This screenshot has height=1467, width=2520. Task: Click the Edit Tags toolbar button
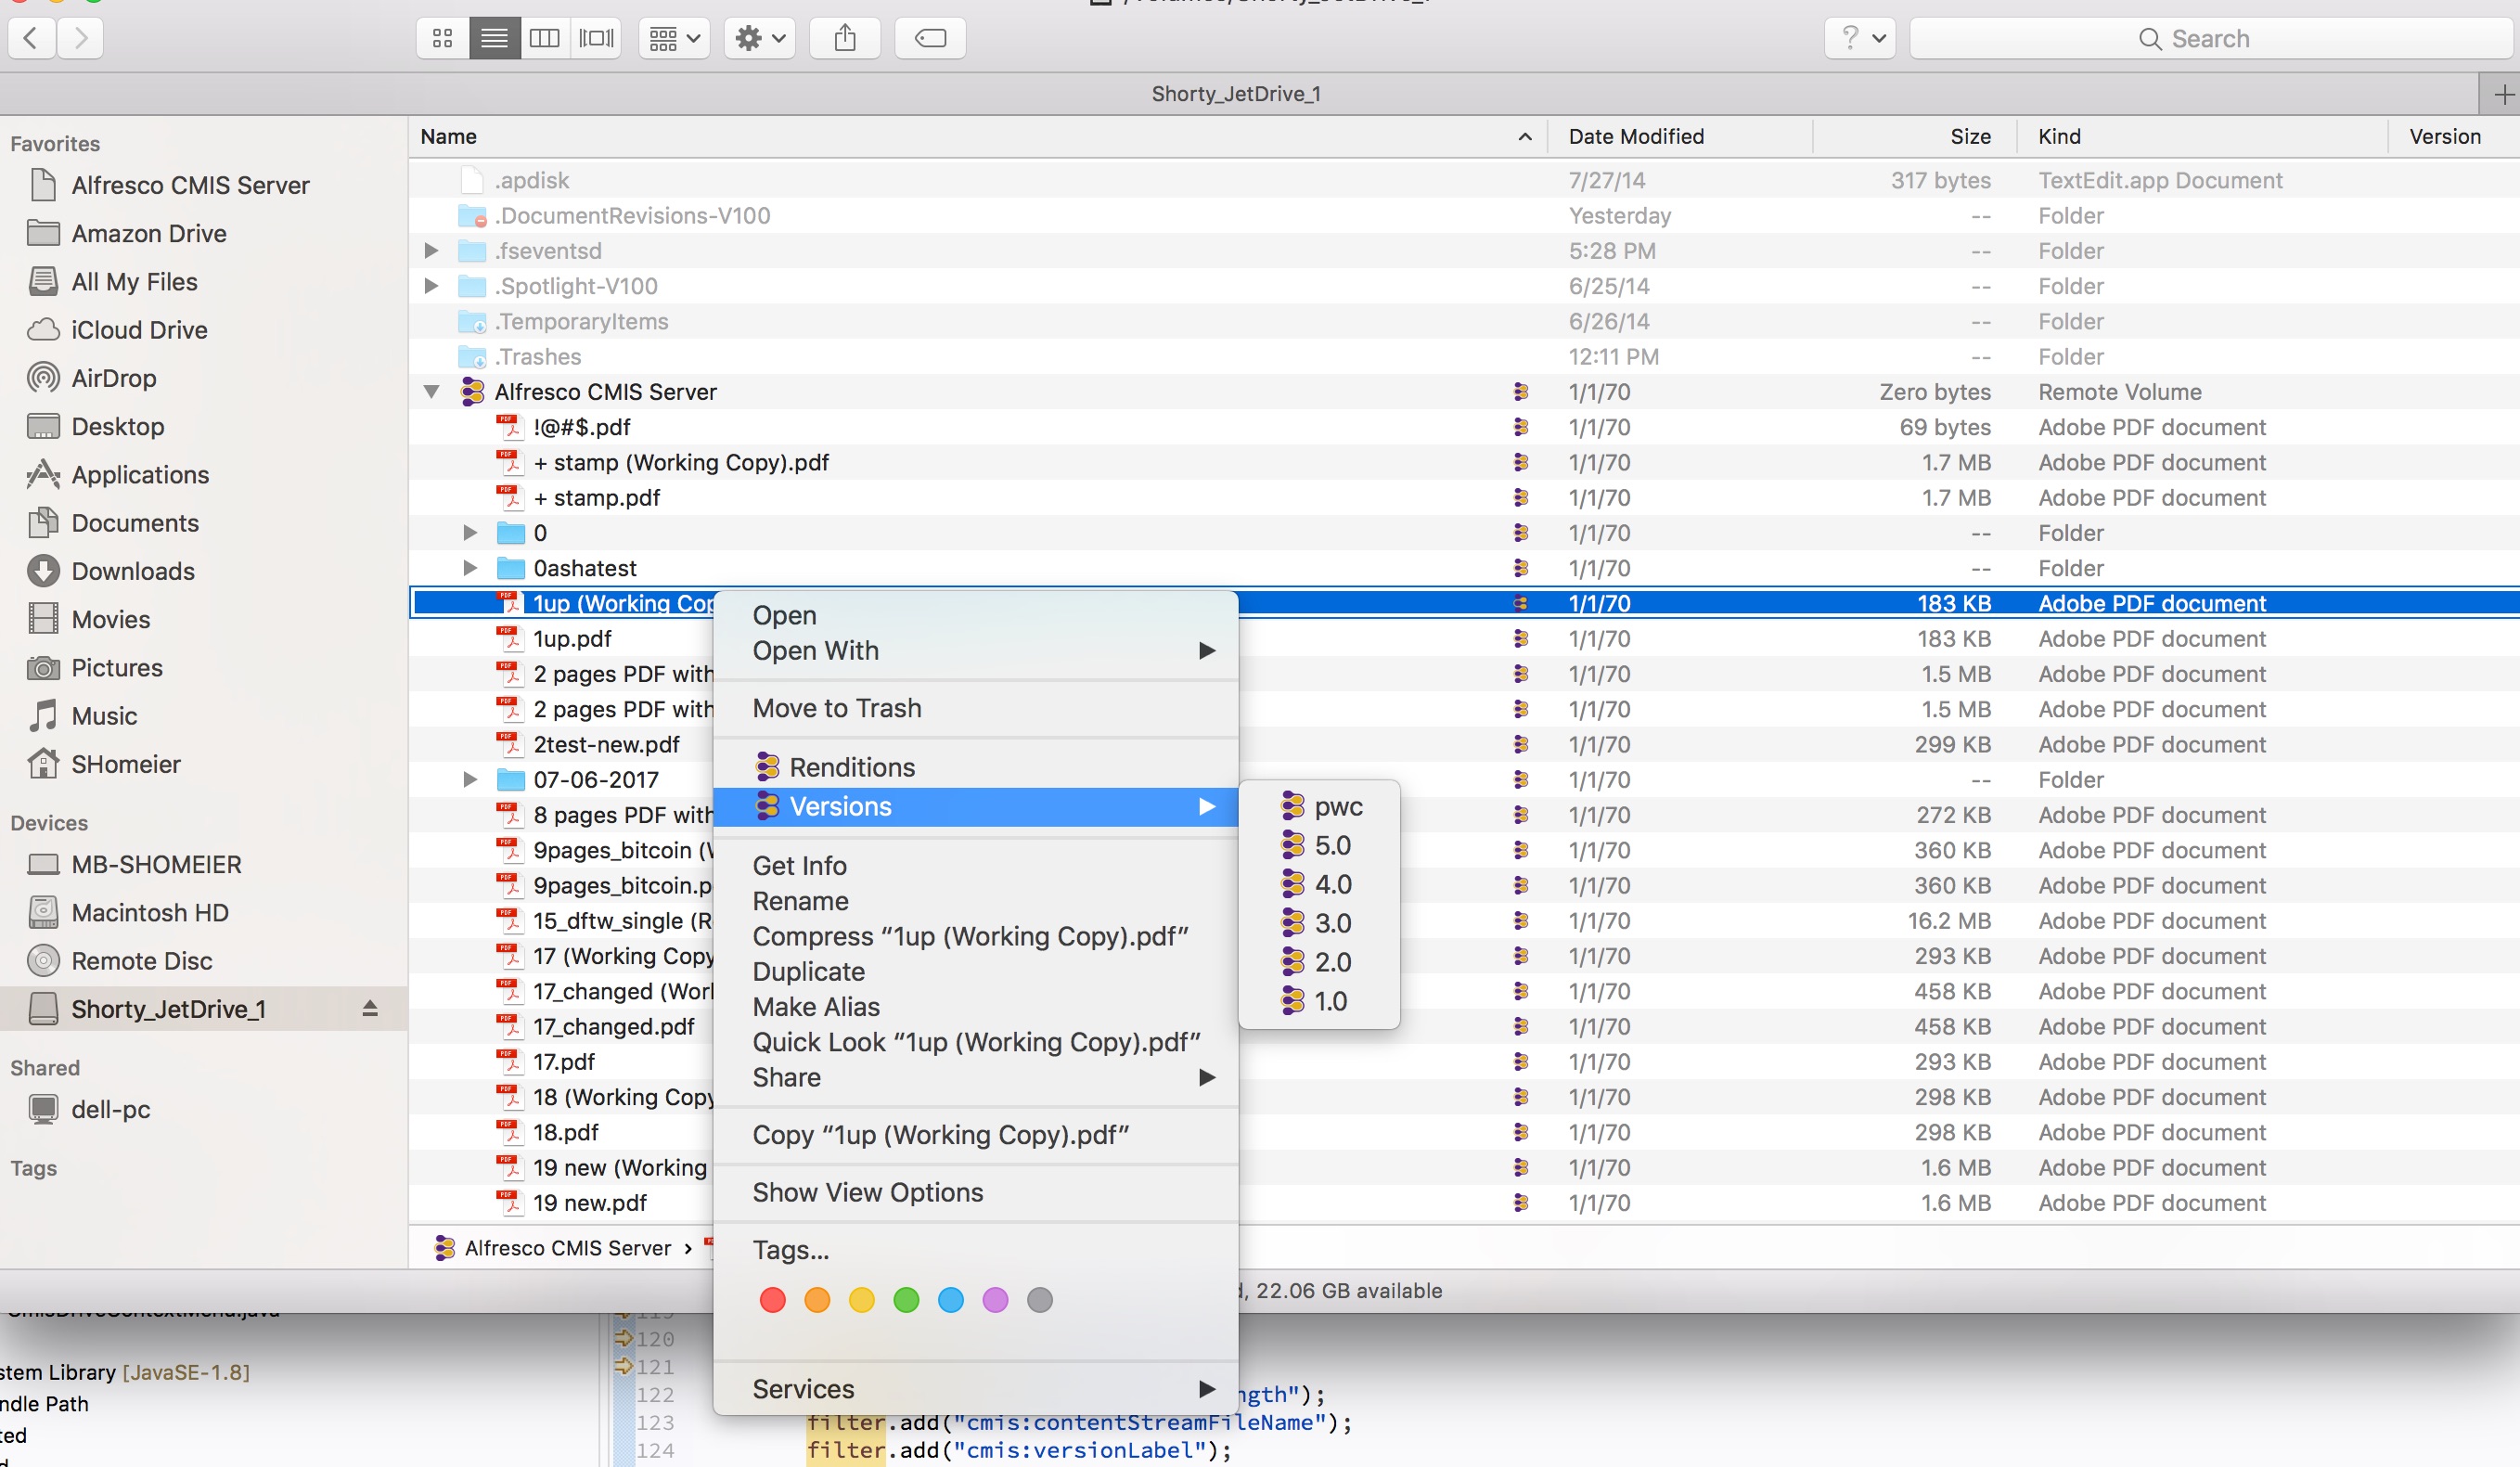(x=930, y=38)
